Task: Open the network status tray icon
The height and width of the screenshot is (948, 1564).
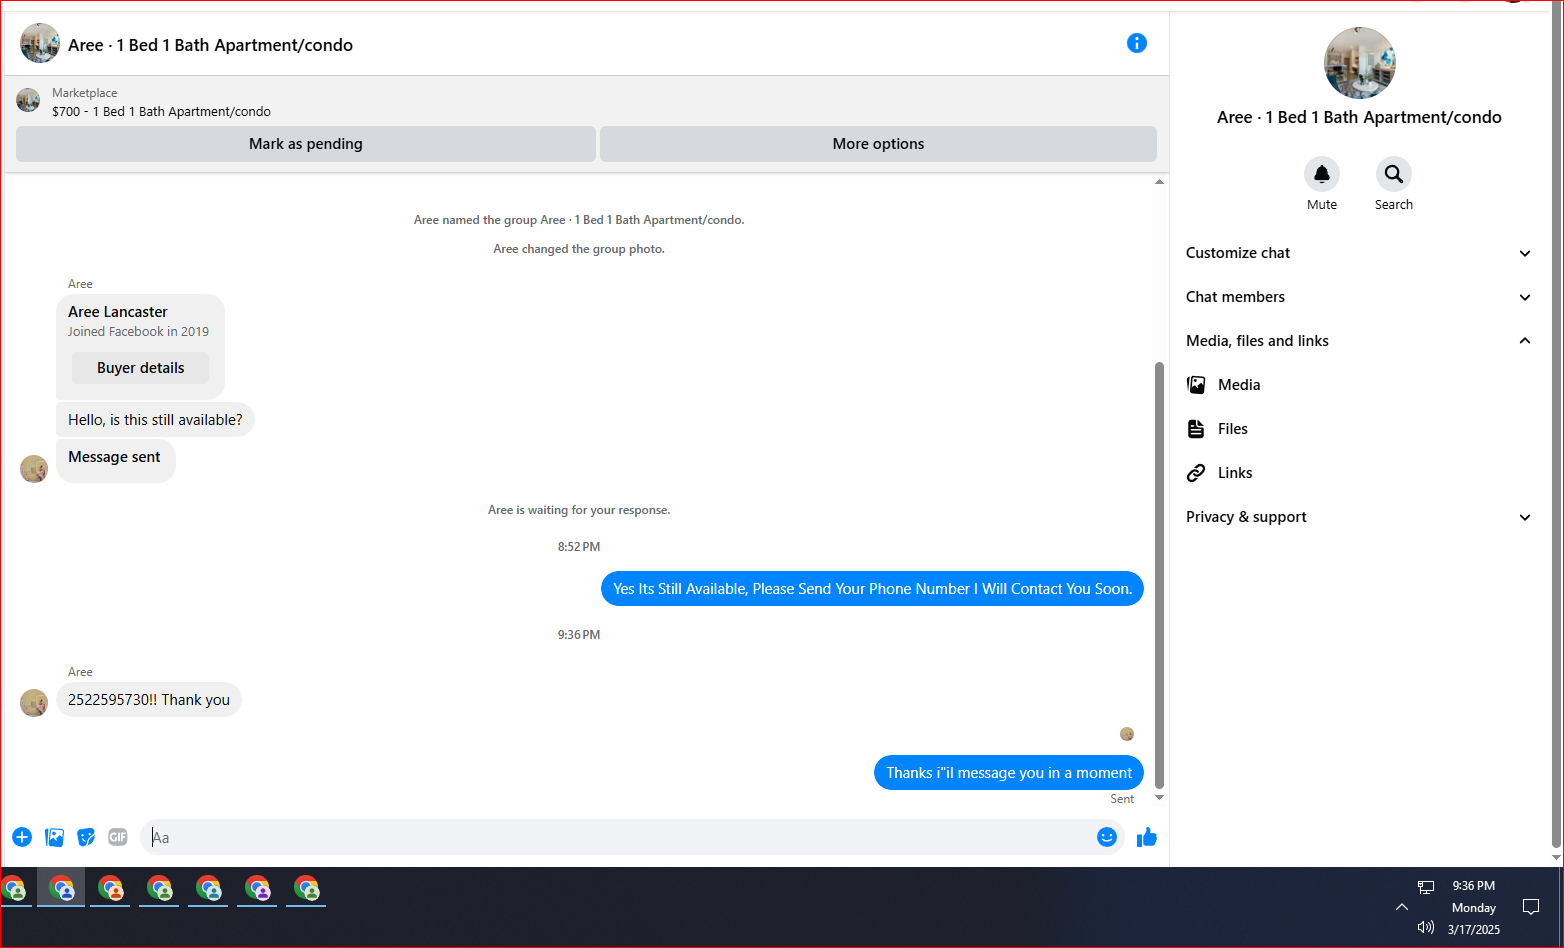Action: (1426, 886)
